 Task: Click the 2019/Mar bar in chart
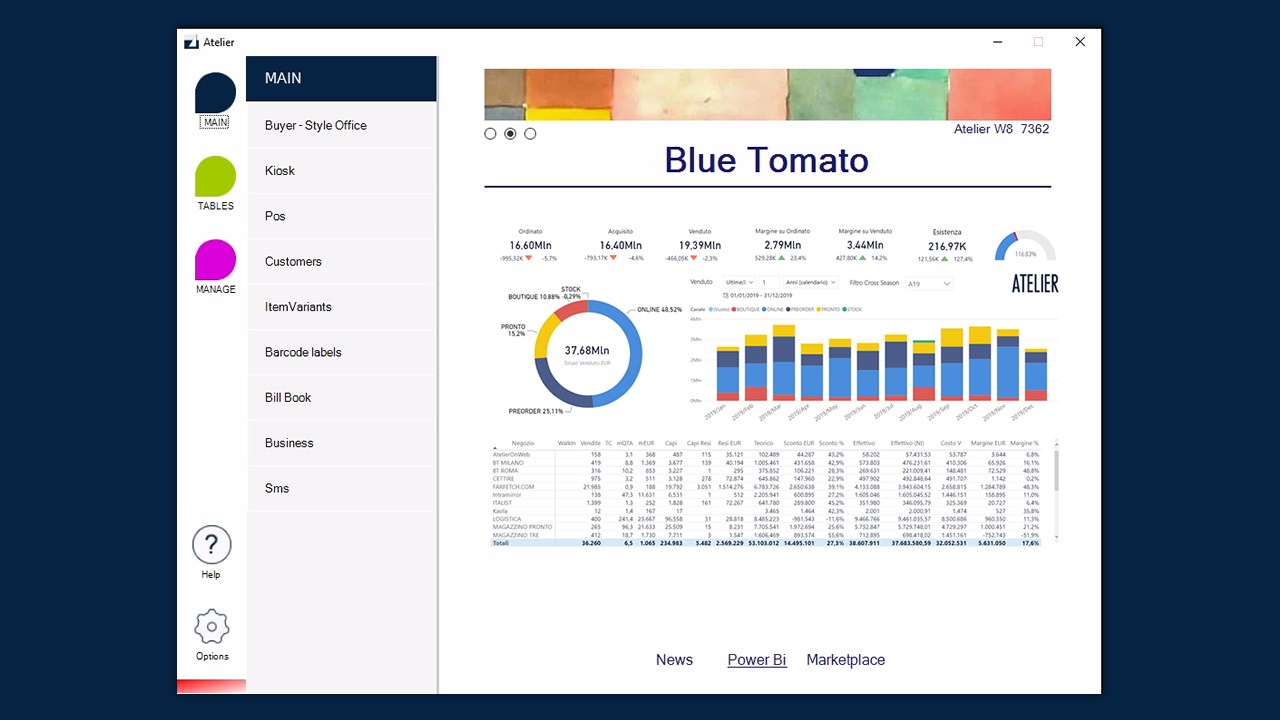(783, 362)
